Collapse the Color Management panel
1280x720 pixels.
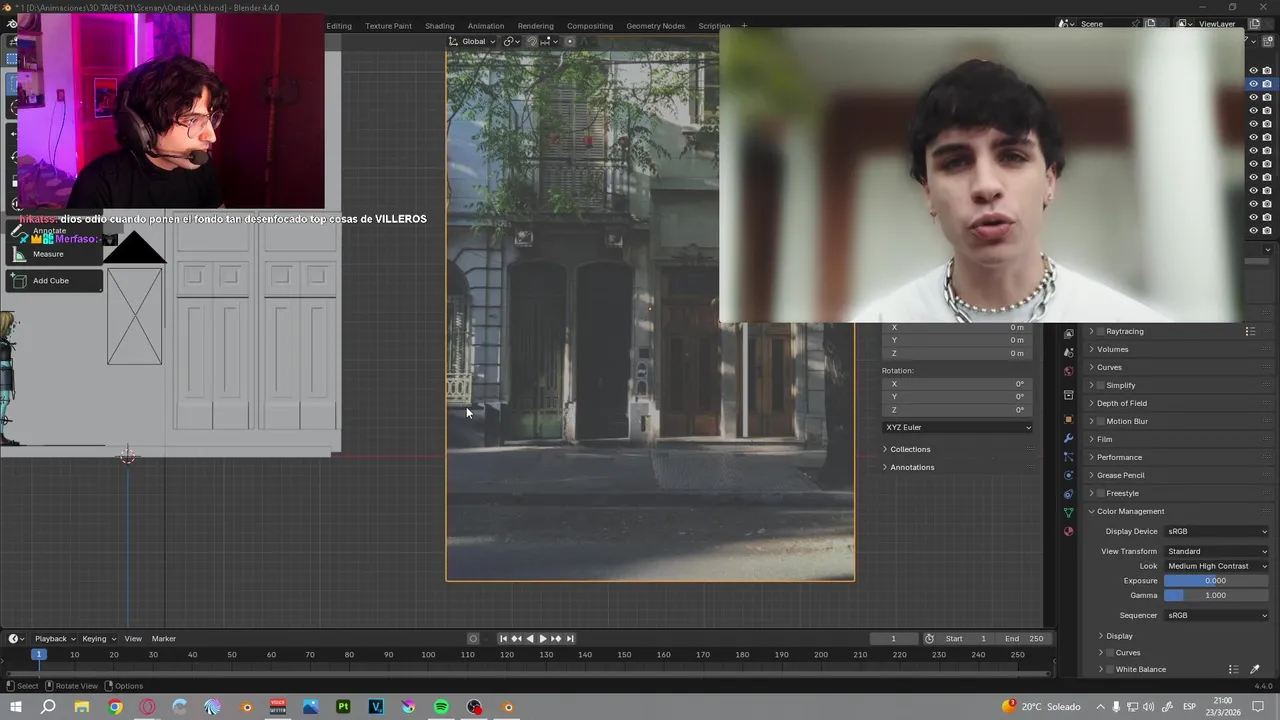click(1130, 511)
